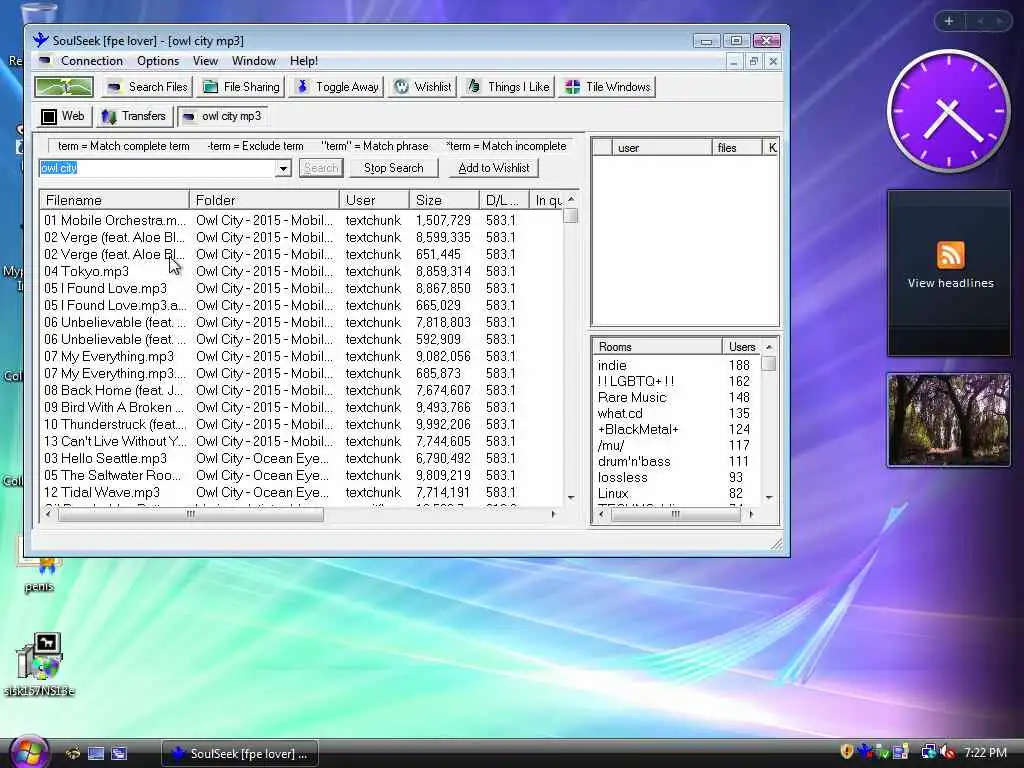
Task: Open the Options menu
Action: pos(158,61)
